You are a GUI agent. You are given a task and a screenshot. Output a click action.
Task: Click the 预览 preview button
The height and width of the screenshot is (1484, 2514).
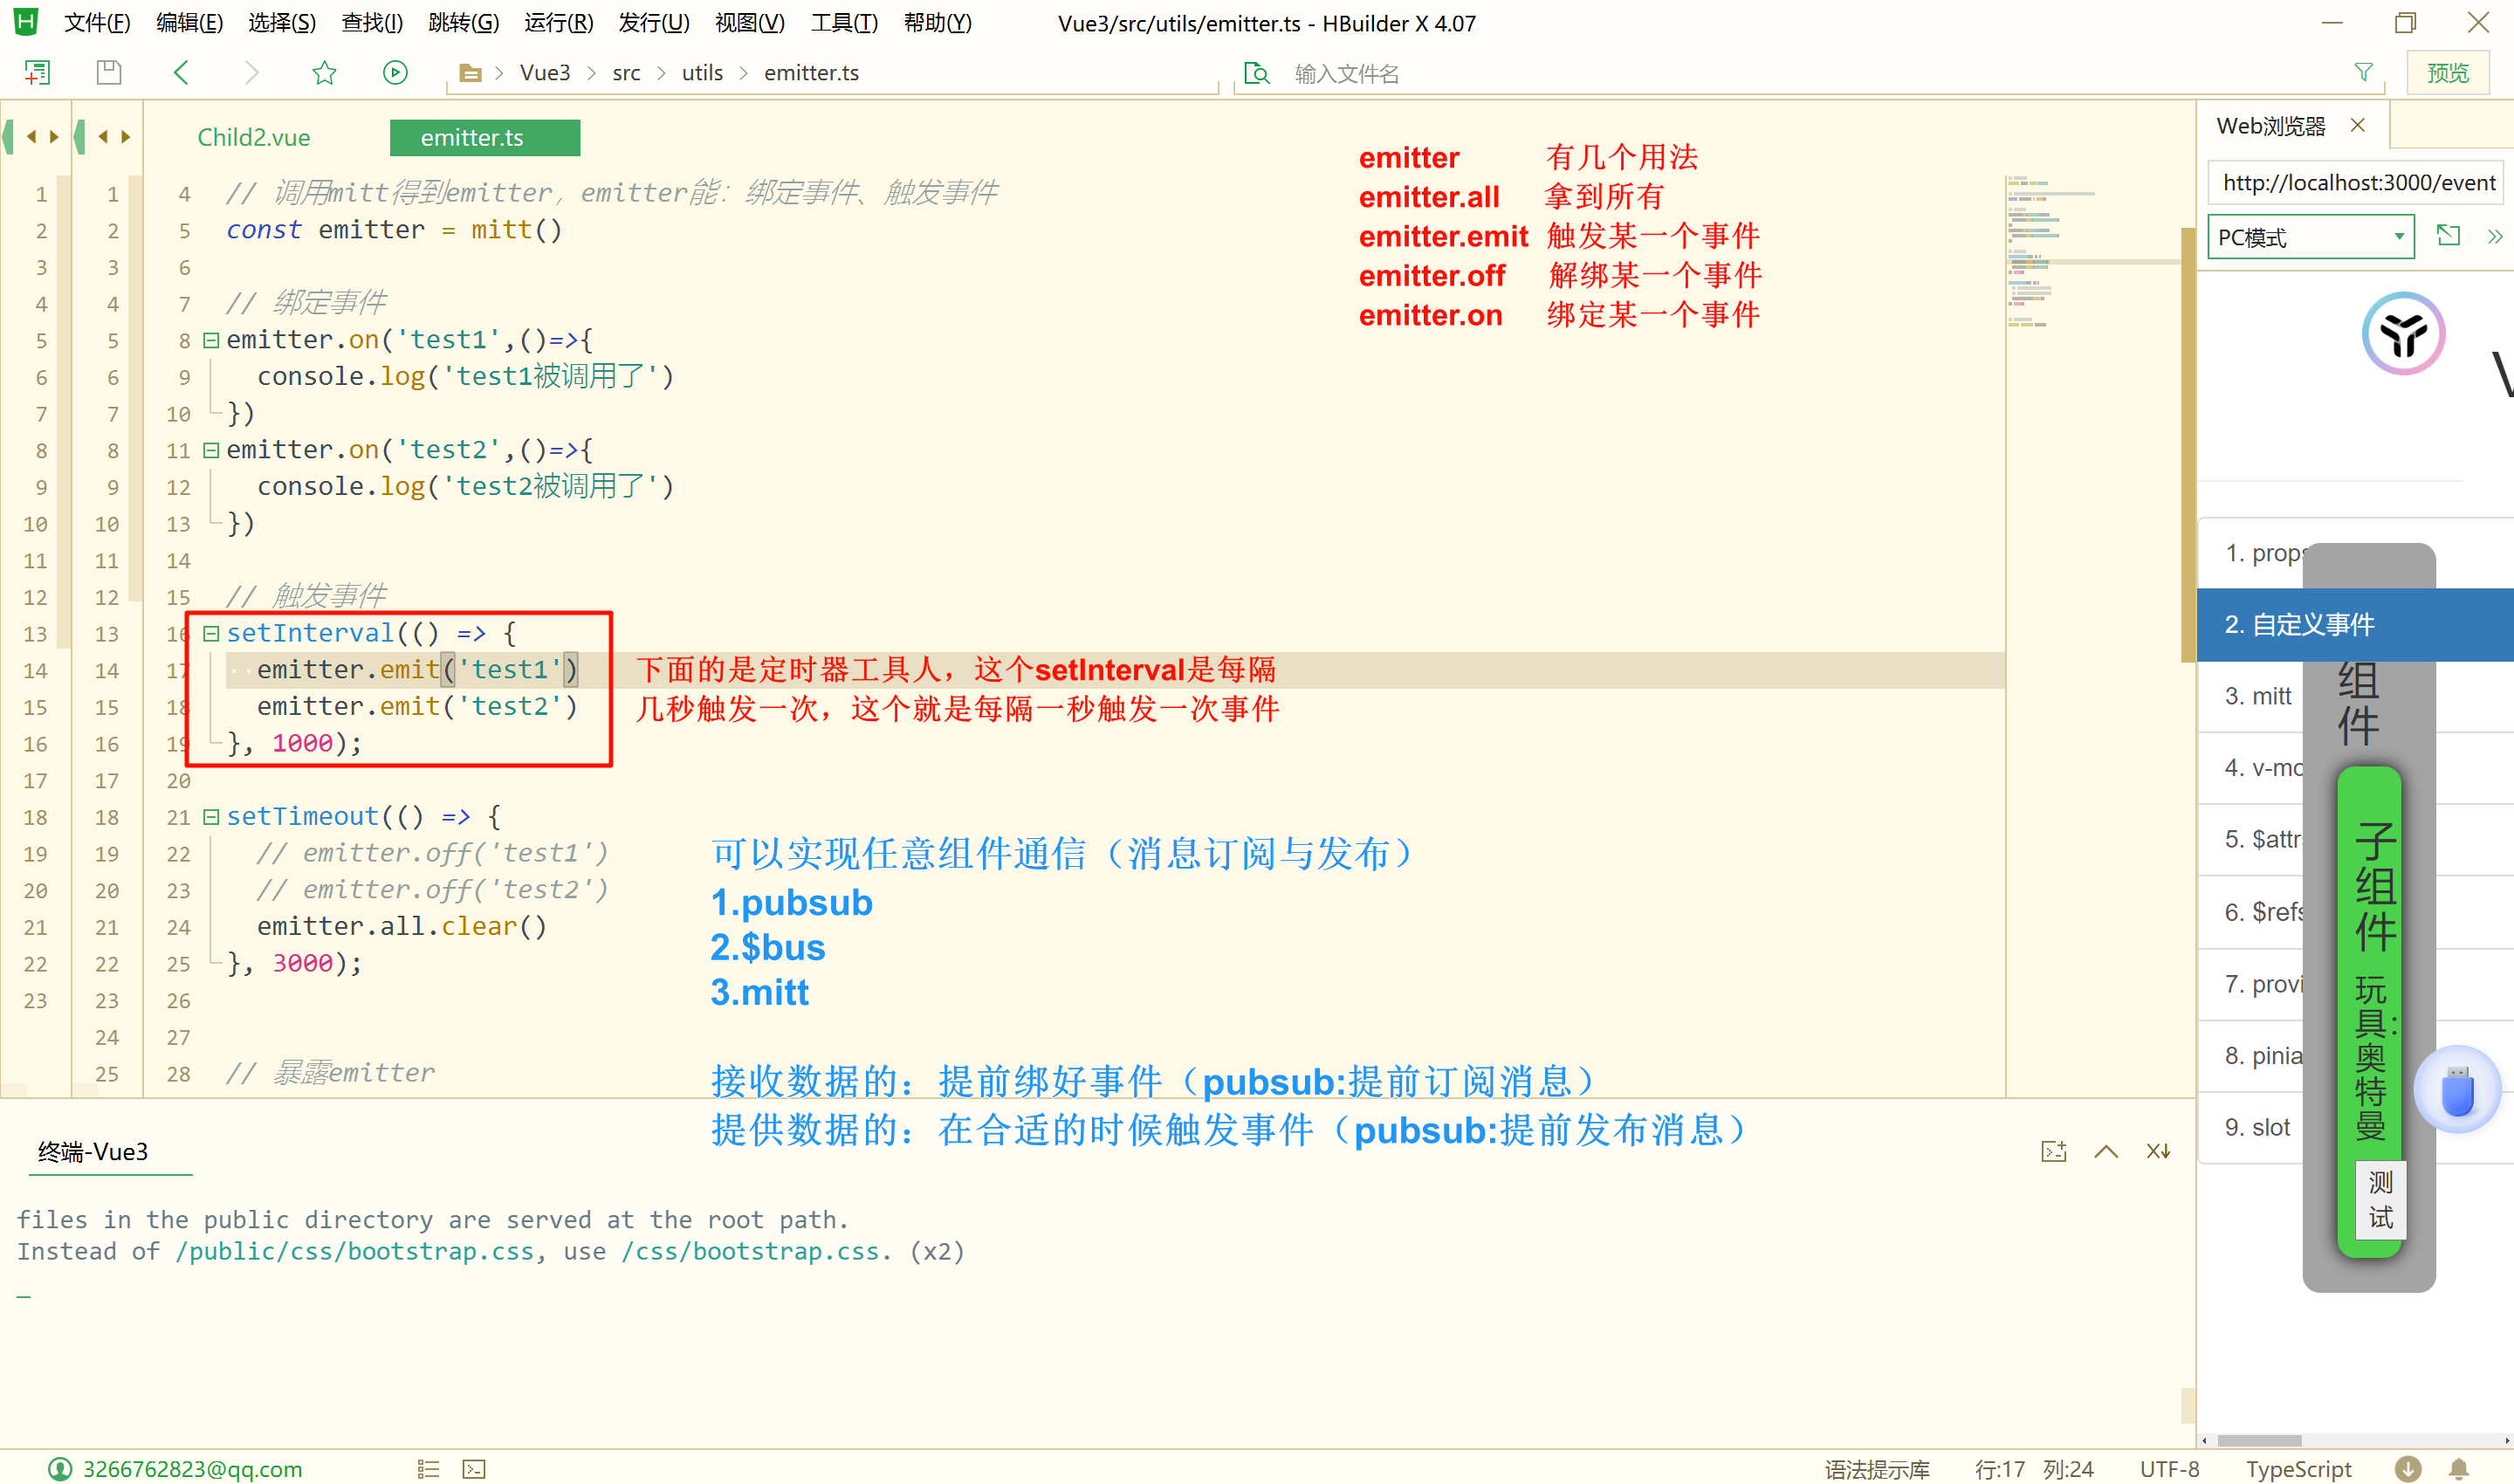tap(2447, 72)
